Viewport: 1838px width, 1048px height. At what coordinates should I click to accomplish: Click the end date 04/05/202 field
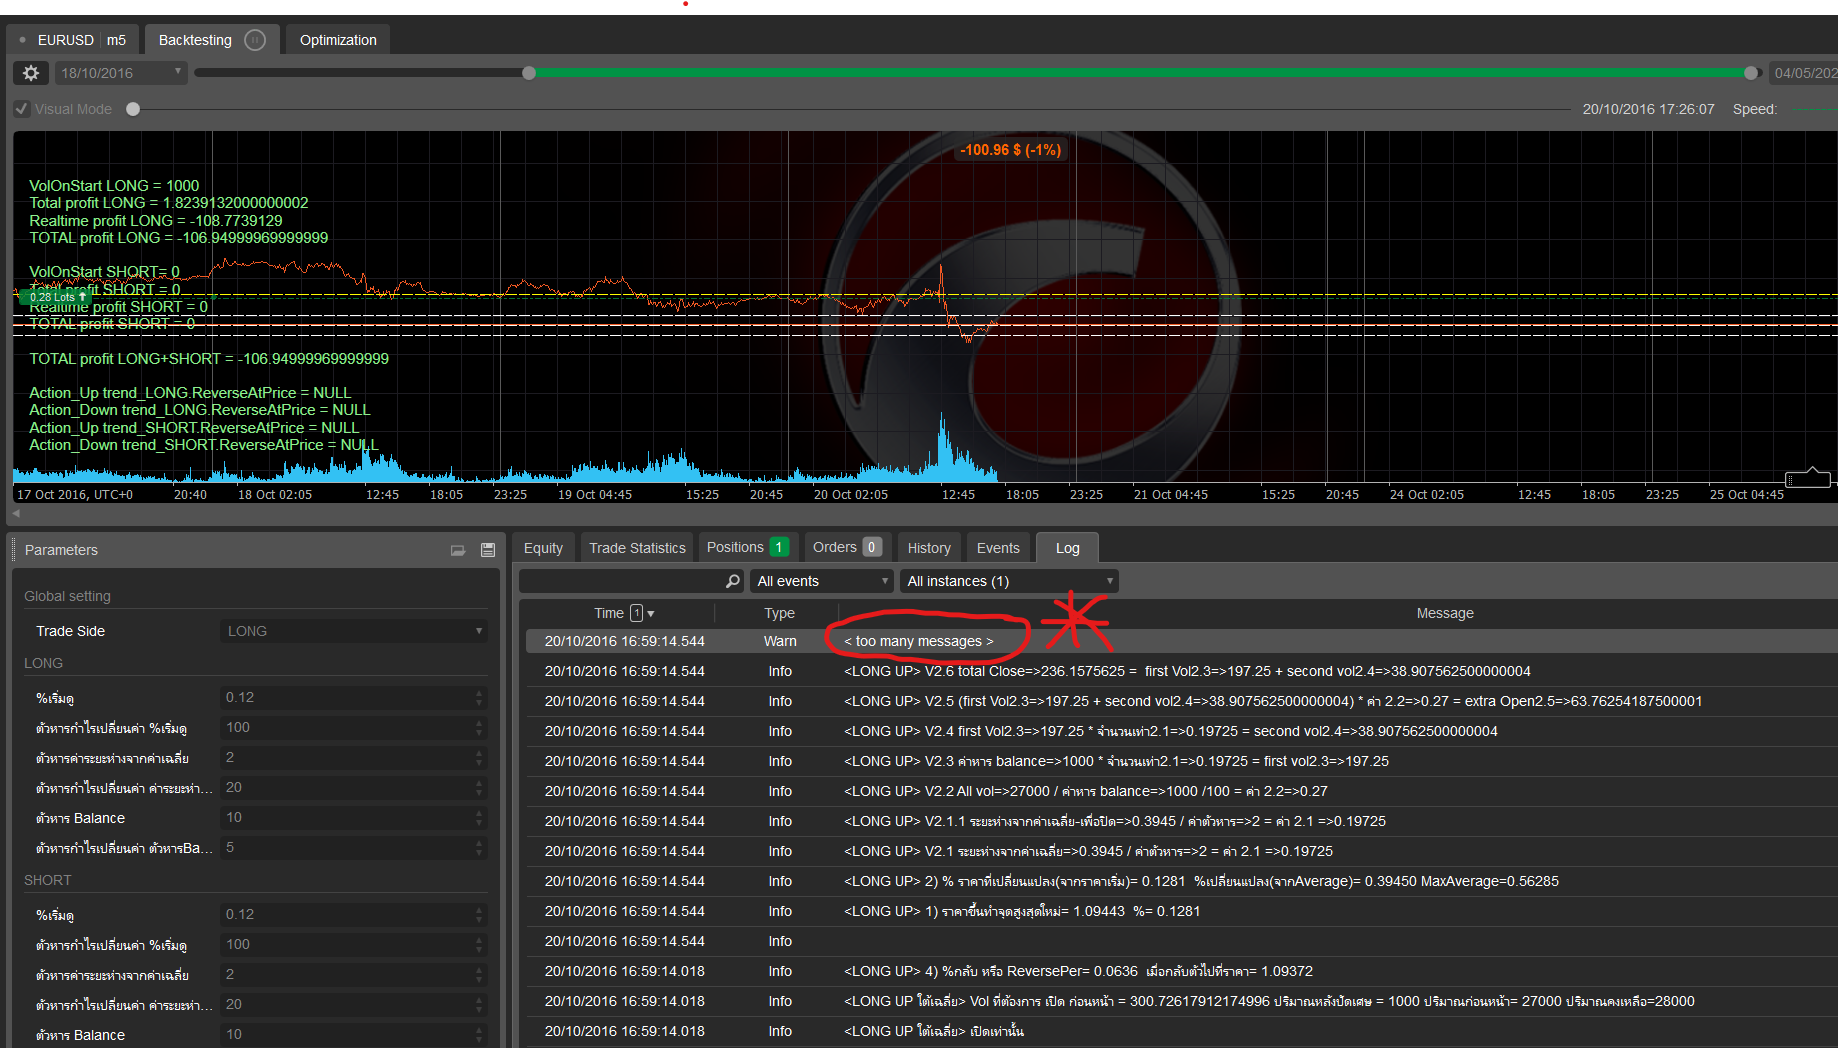[1803, 73]
